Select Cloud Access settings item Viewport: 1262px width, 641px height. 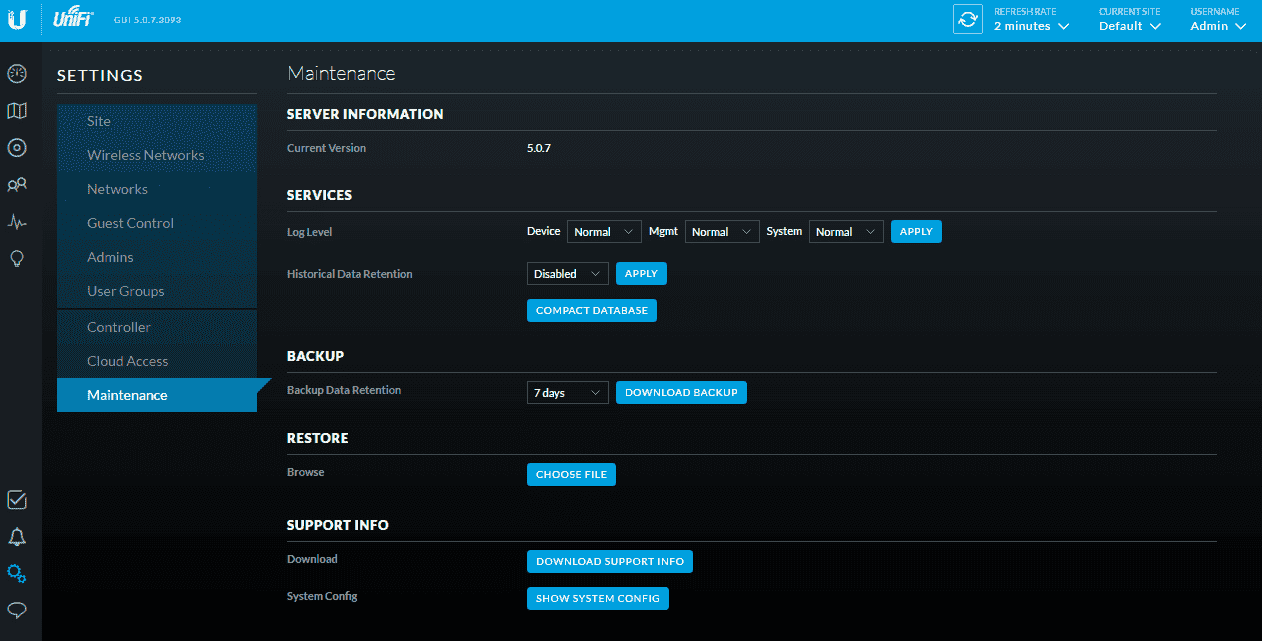(x=157, y=361)
